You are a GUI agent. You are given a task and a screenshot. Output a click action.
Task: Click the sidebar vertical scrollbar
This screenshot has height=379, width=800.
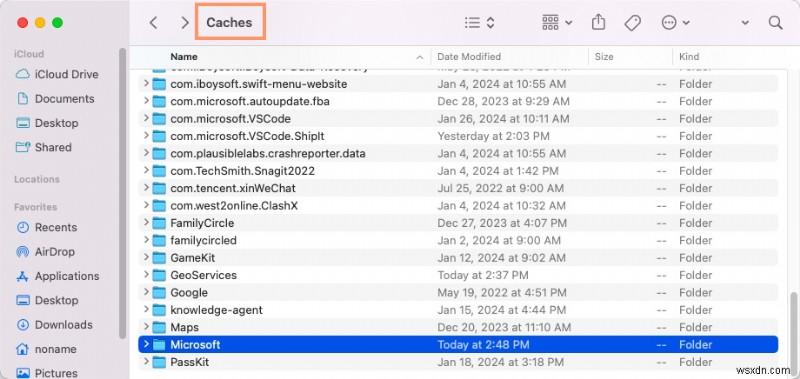pos(122,193)
